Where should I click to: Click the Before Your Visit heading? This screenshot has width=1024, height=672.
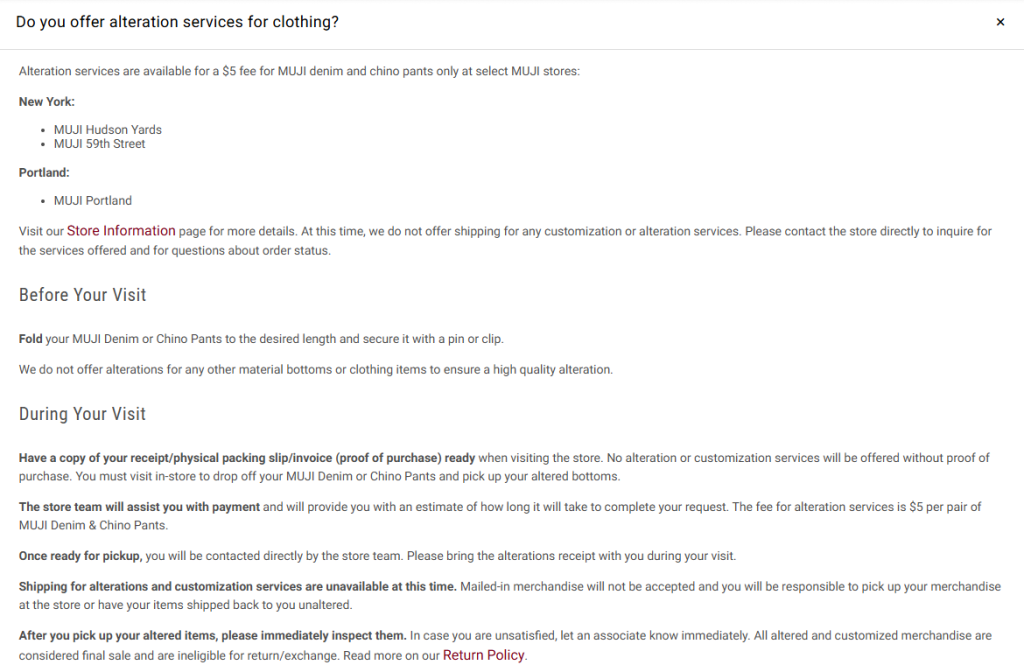[x=83, y=295]
